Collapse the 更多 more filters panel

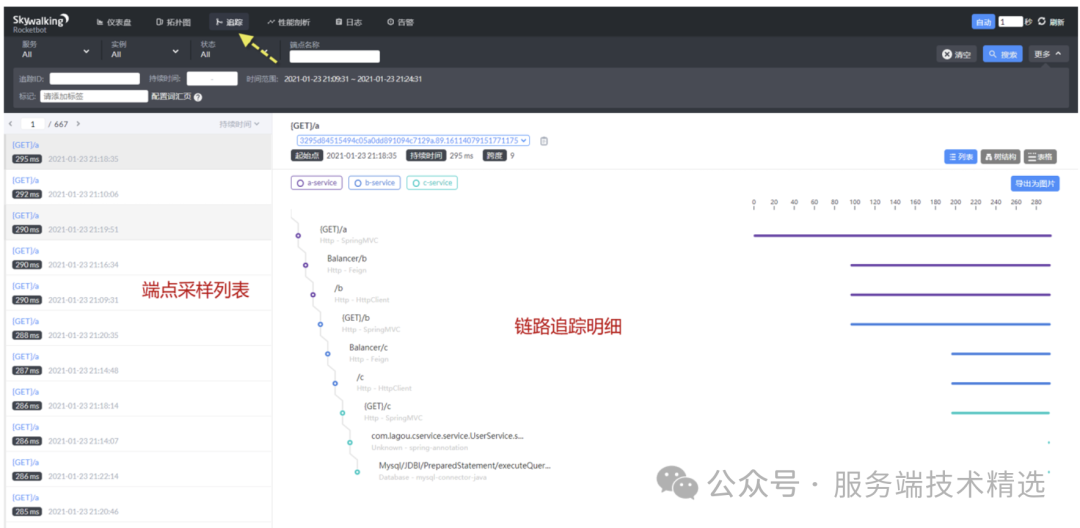1048,54
